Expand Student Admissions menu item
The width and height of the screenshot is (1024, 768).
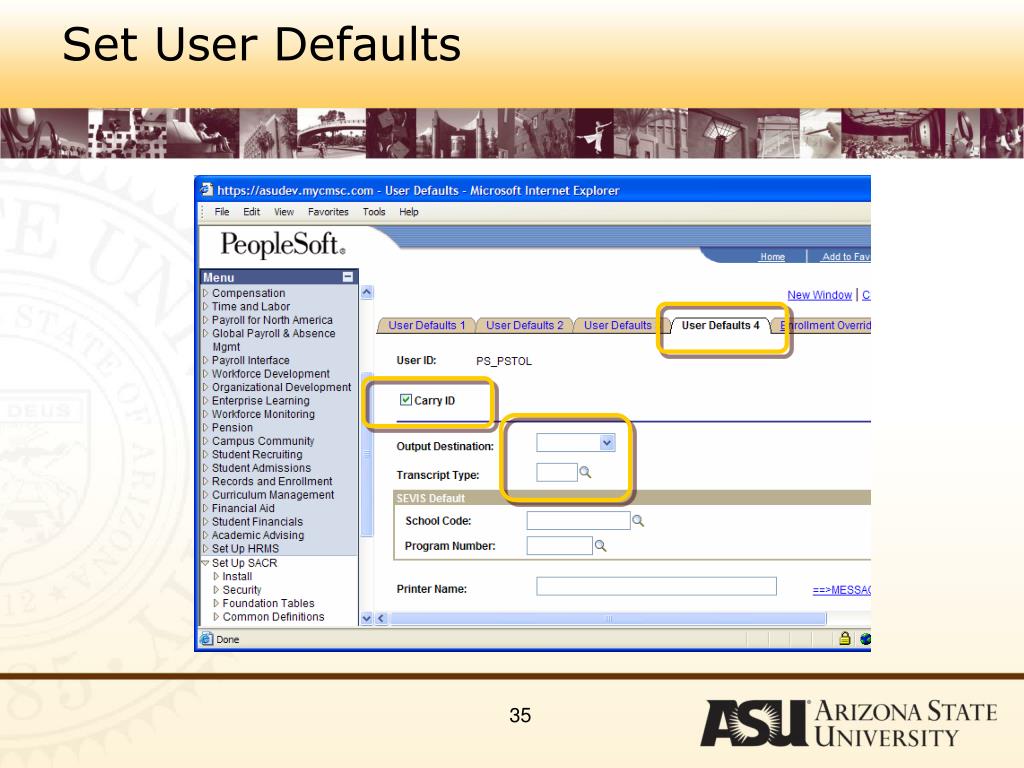(206, 468)
